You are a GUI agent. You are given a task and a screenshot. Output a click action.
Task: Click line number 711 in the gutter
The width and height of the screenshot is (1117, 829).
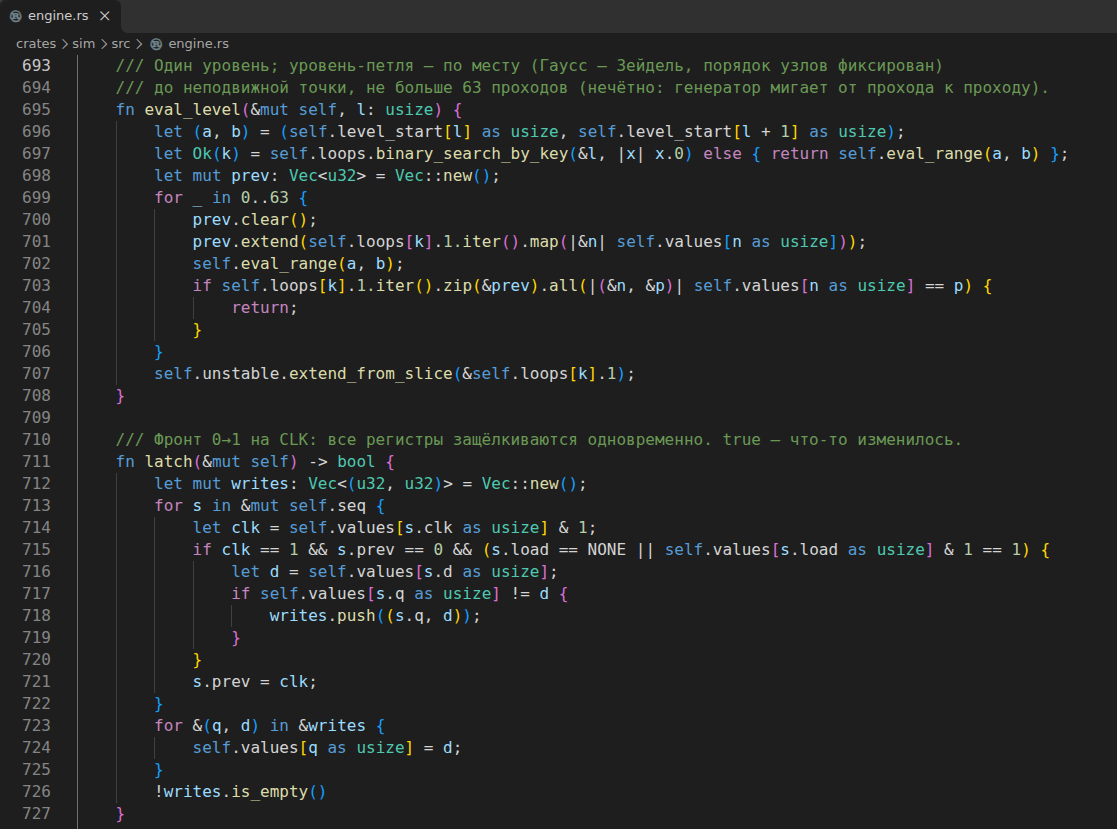(36, 462)
